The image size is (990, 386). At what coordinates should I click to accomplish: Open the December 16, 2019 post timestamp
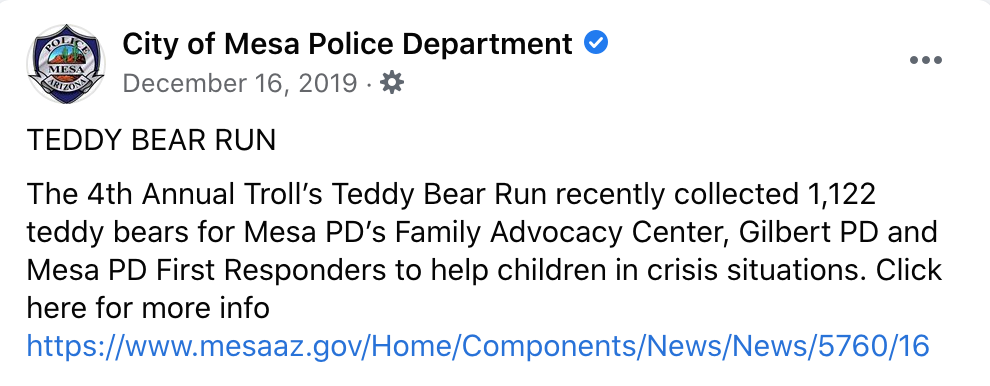[240, 83]
